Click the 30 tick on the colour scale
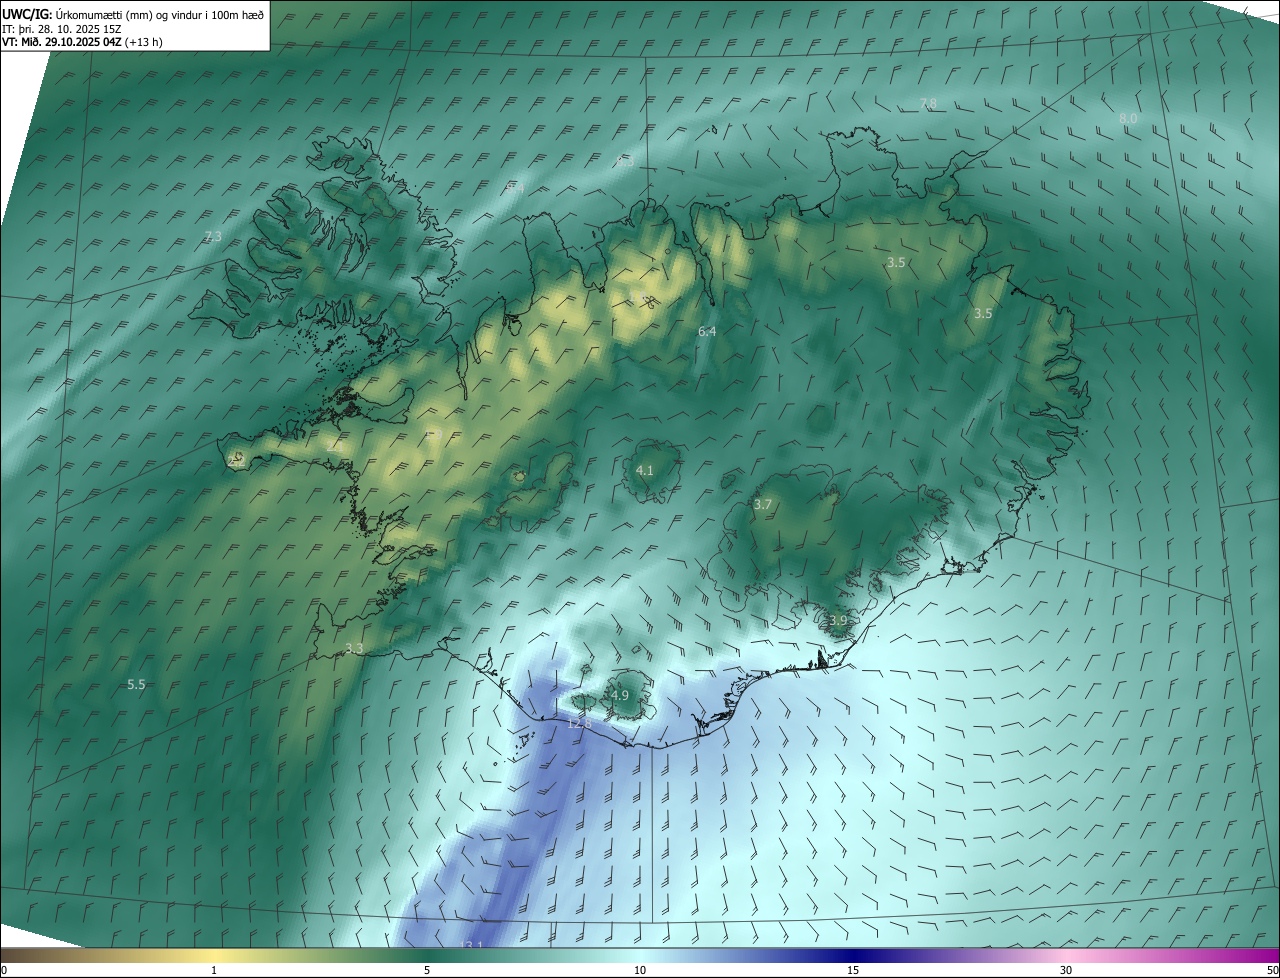This screenshot has height=978, width=1280. pyautogui.click(x=1066, y=970)
